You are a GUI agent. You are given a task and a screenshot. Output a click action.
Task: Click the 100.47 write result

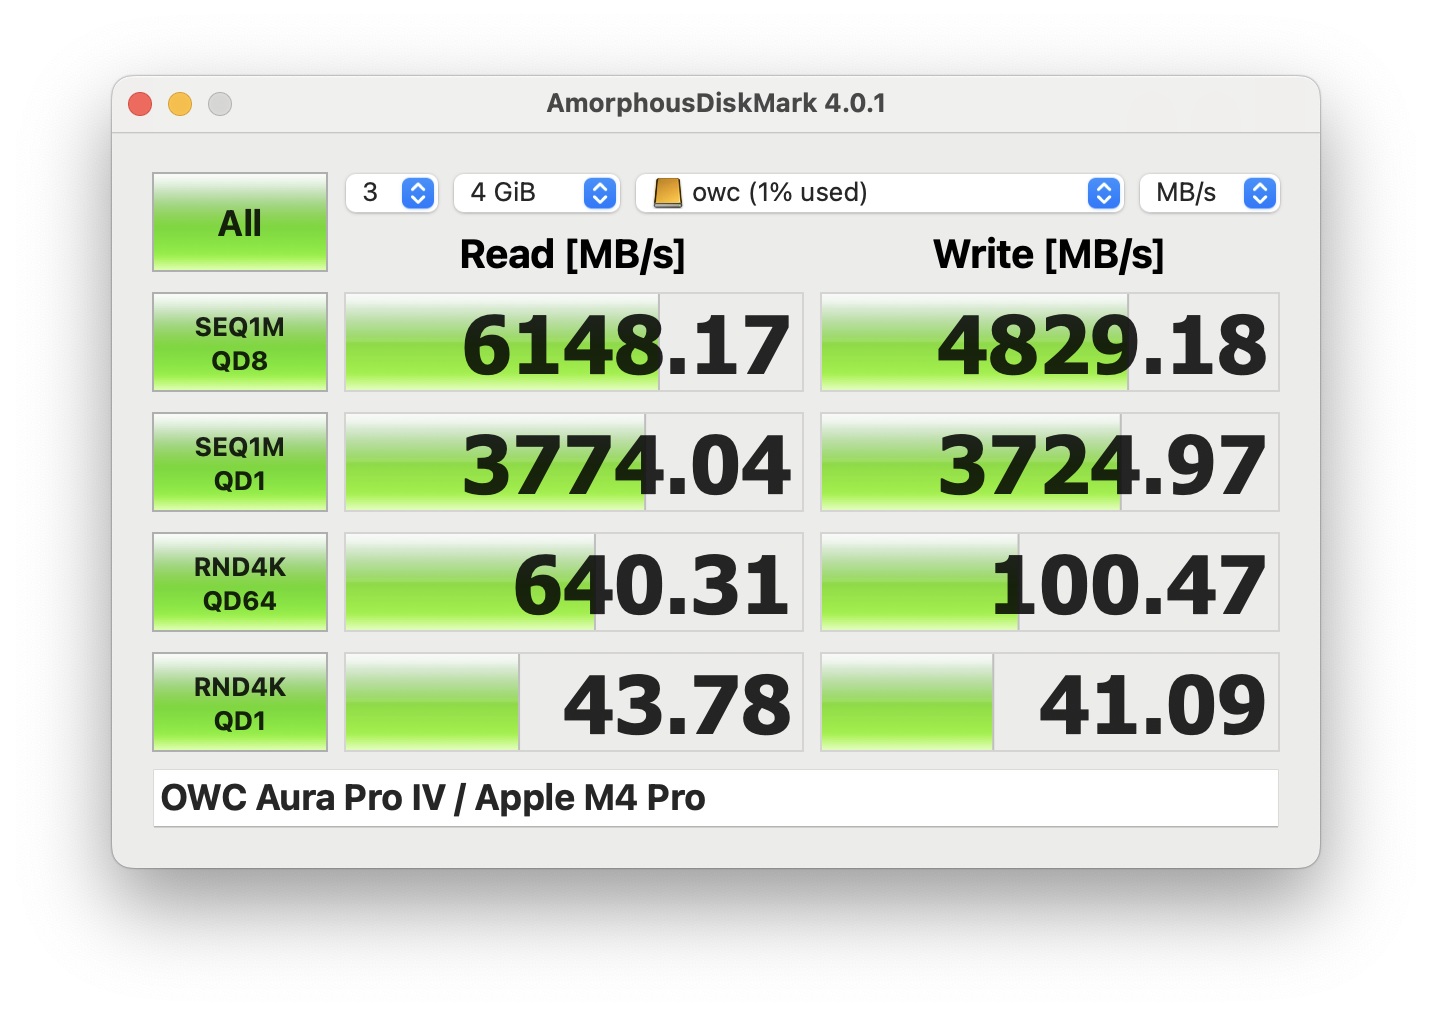coord(1050,582)
